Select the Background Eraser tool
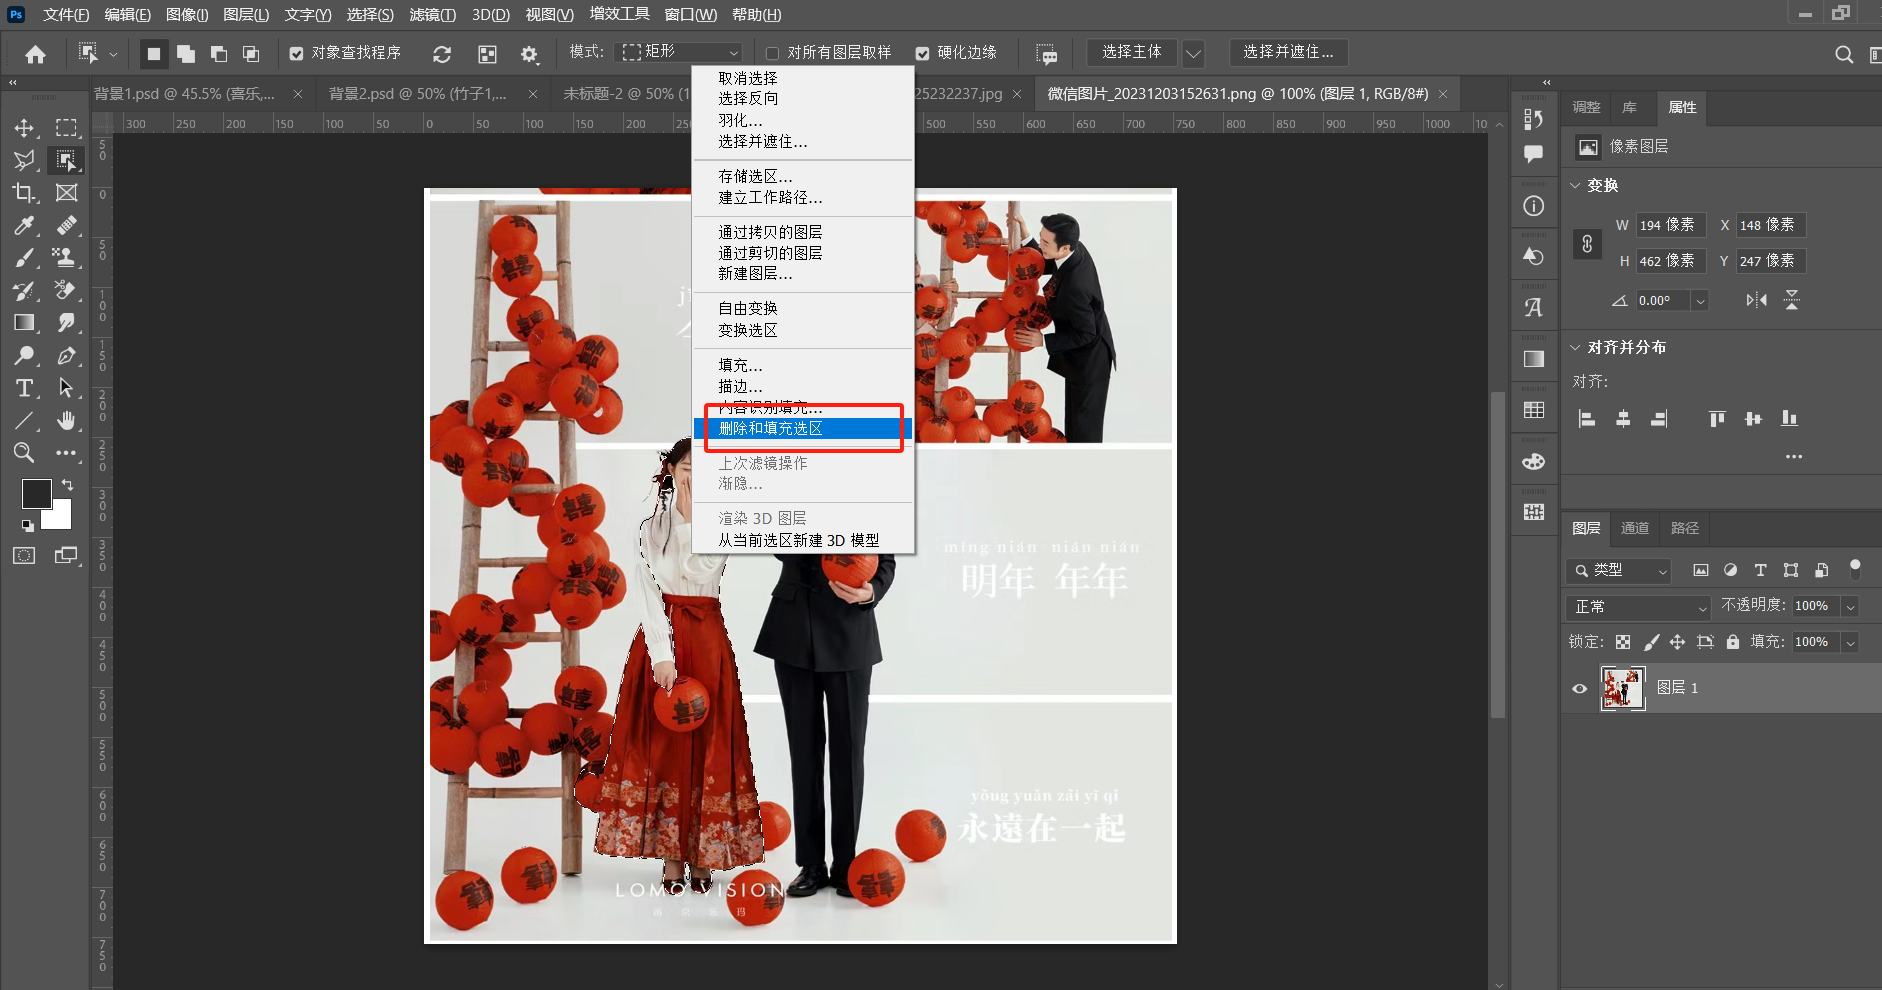 [66, 291]
